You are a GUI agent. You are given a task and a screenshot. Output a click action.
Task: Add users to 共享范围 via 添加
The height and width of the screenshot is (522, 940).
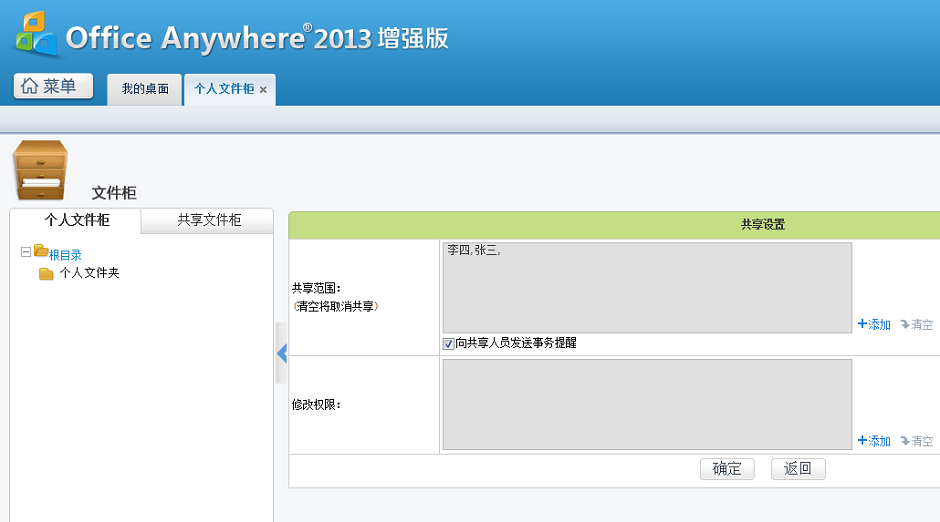[874, 324]
